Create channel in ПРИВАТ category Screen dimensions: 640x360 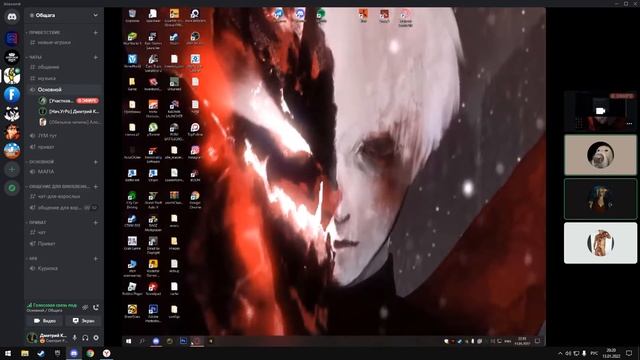(x=96, y=222)
